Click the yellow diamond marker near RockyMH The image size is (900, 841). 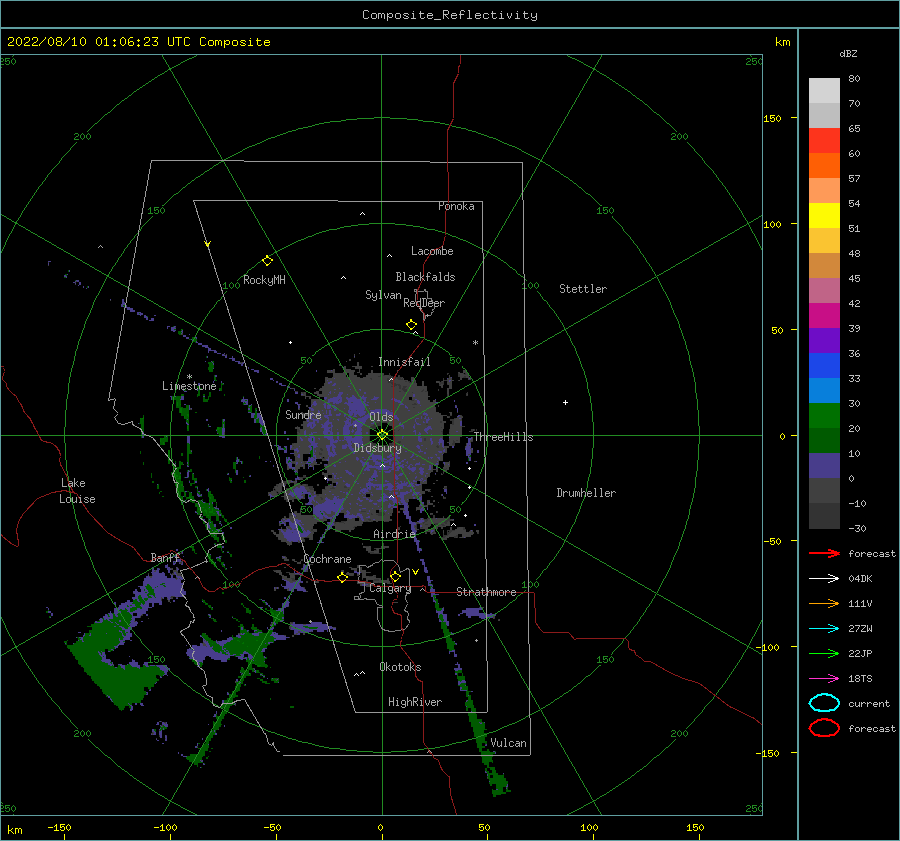click(267, 261)
